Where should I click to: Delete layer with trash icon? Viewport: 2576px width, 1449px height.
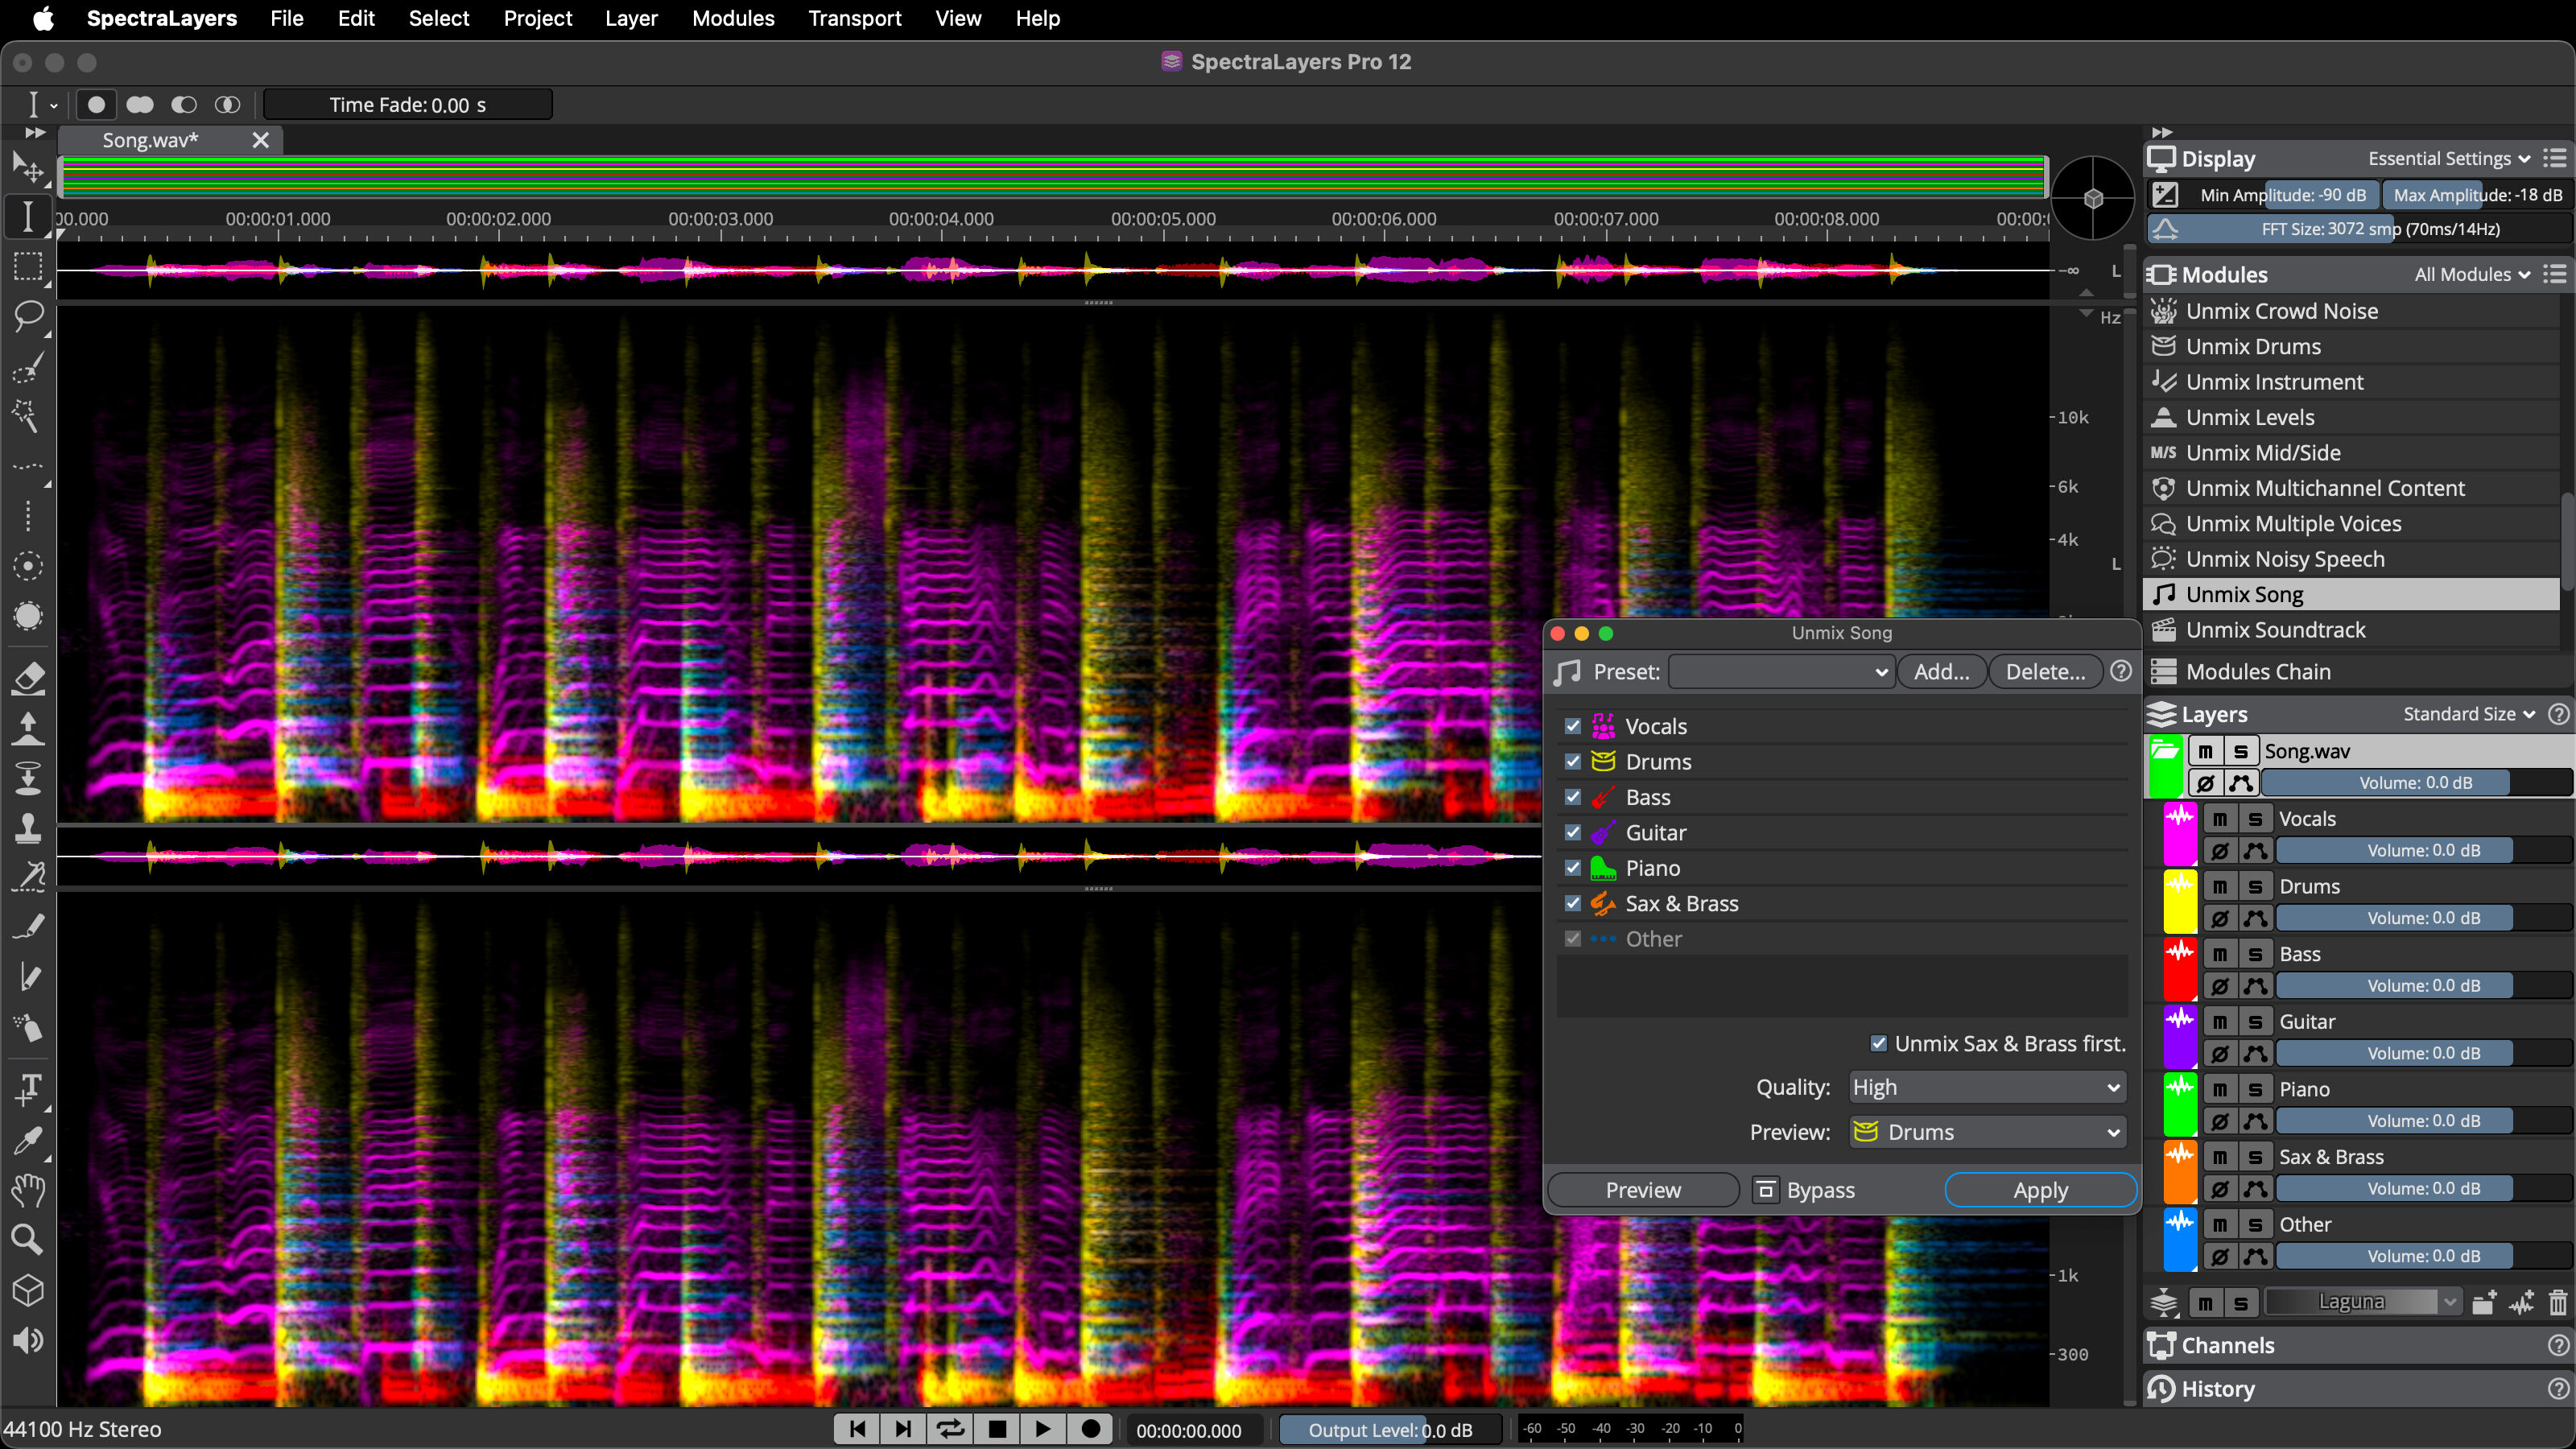(x=2557, y=1302)
